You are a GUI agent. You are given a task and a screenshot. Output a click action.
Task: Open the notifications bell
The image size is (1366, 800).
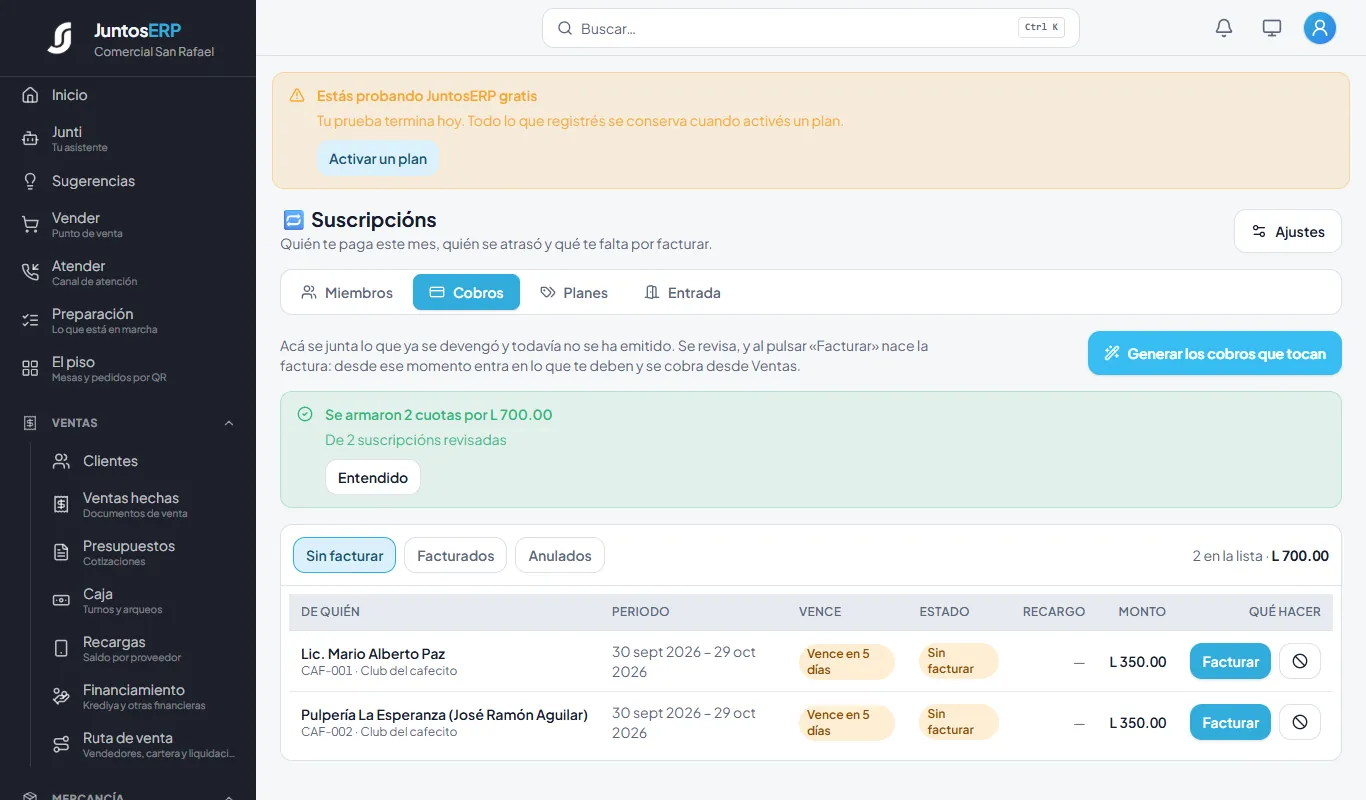(1224, 28)
